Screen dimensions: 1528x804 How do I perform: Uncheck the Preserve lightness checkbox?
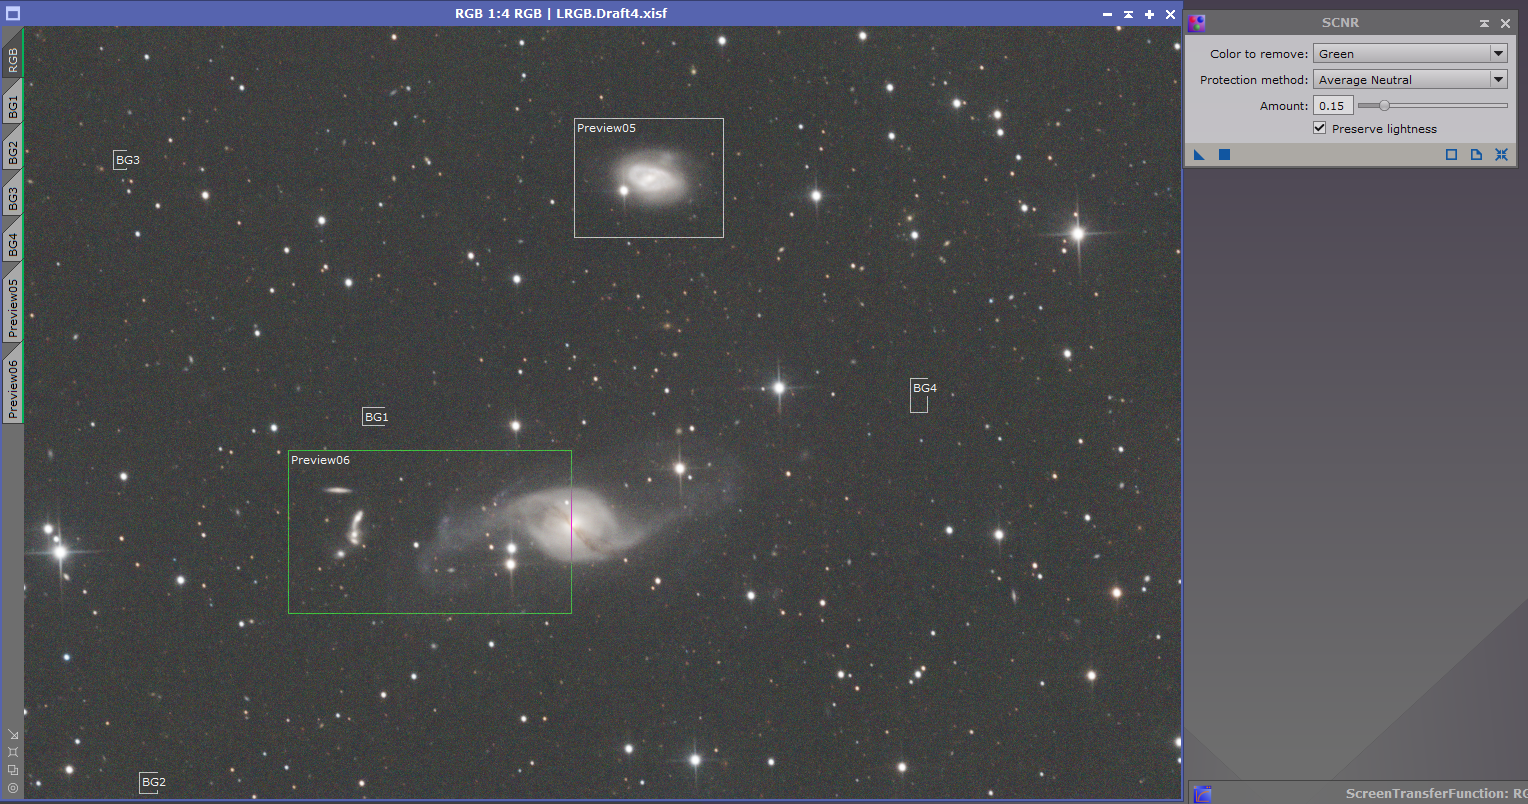pos(1319,129)
